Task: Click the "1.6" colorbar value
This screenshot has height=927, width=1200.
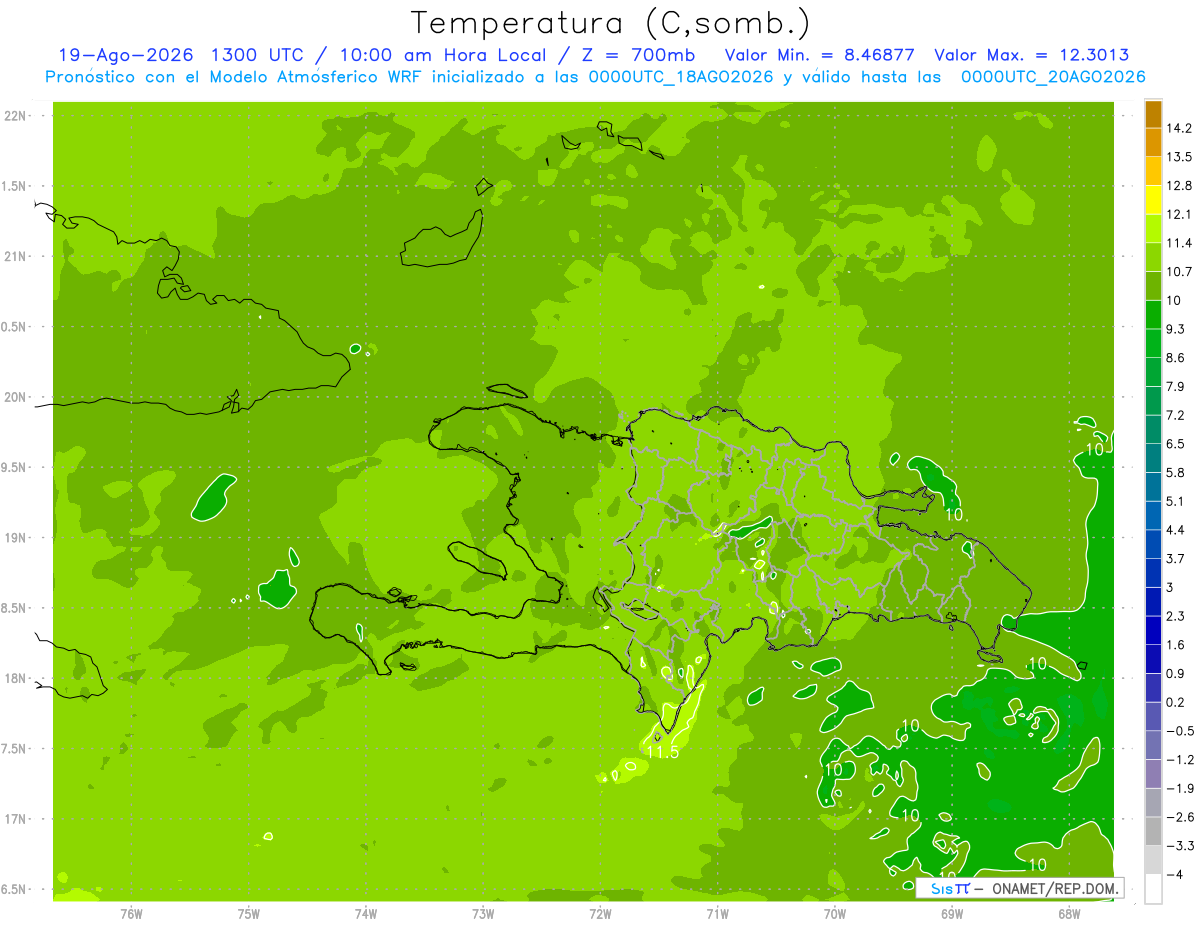Action: tap(1176, 644)
